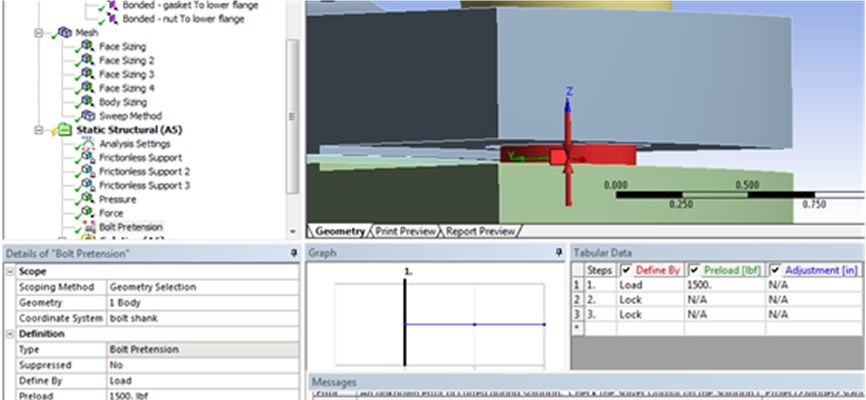Select Analysis Settings in the tree
Screen dimensions: 866x400
(134, 144)
